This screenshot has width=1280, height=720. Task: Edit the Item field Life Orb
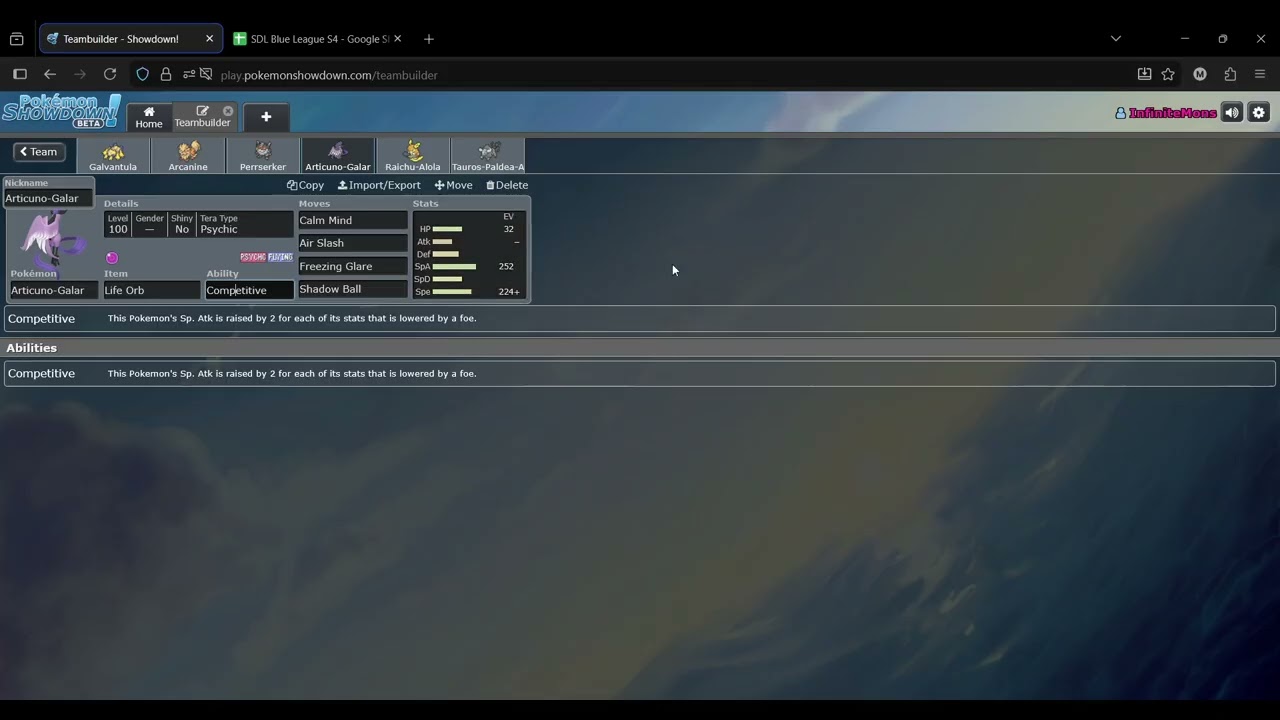(151, 290)
